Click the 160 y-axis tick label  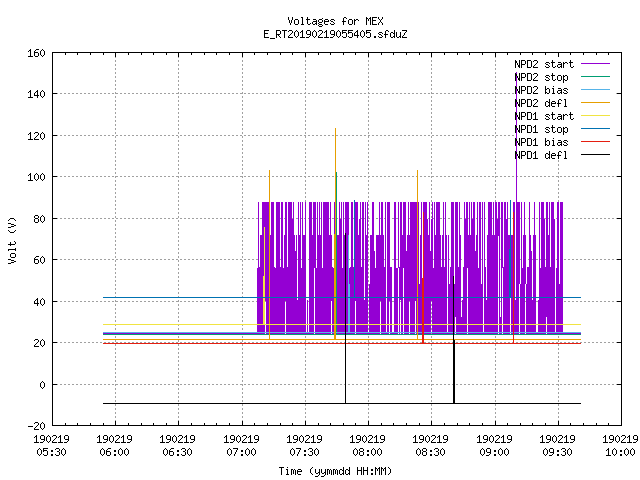36,53
